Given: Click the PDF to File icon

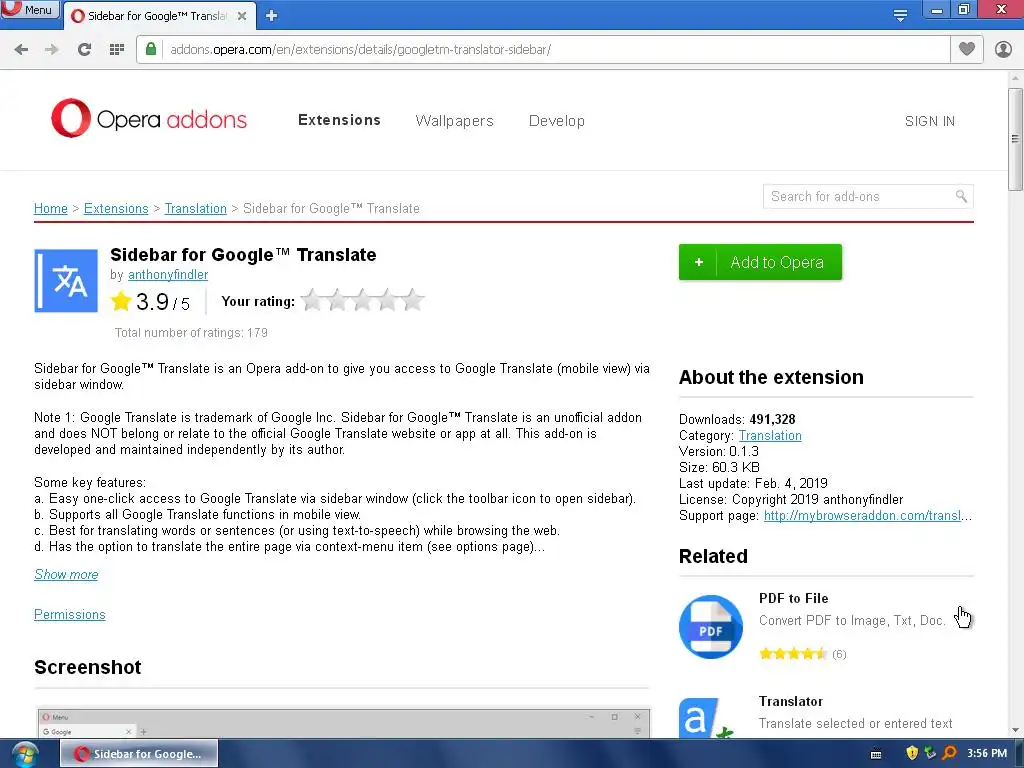Looking at the screenshot, I should [711, 627].
